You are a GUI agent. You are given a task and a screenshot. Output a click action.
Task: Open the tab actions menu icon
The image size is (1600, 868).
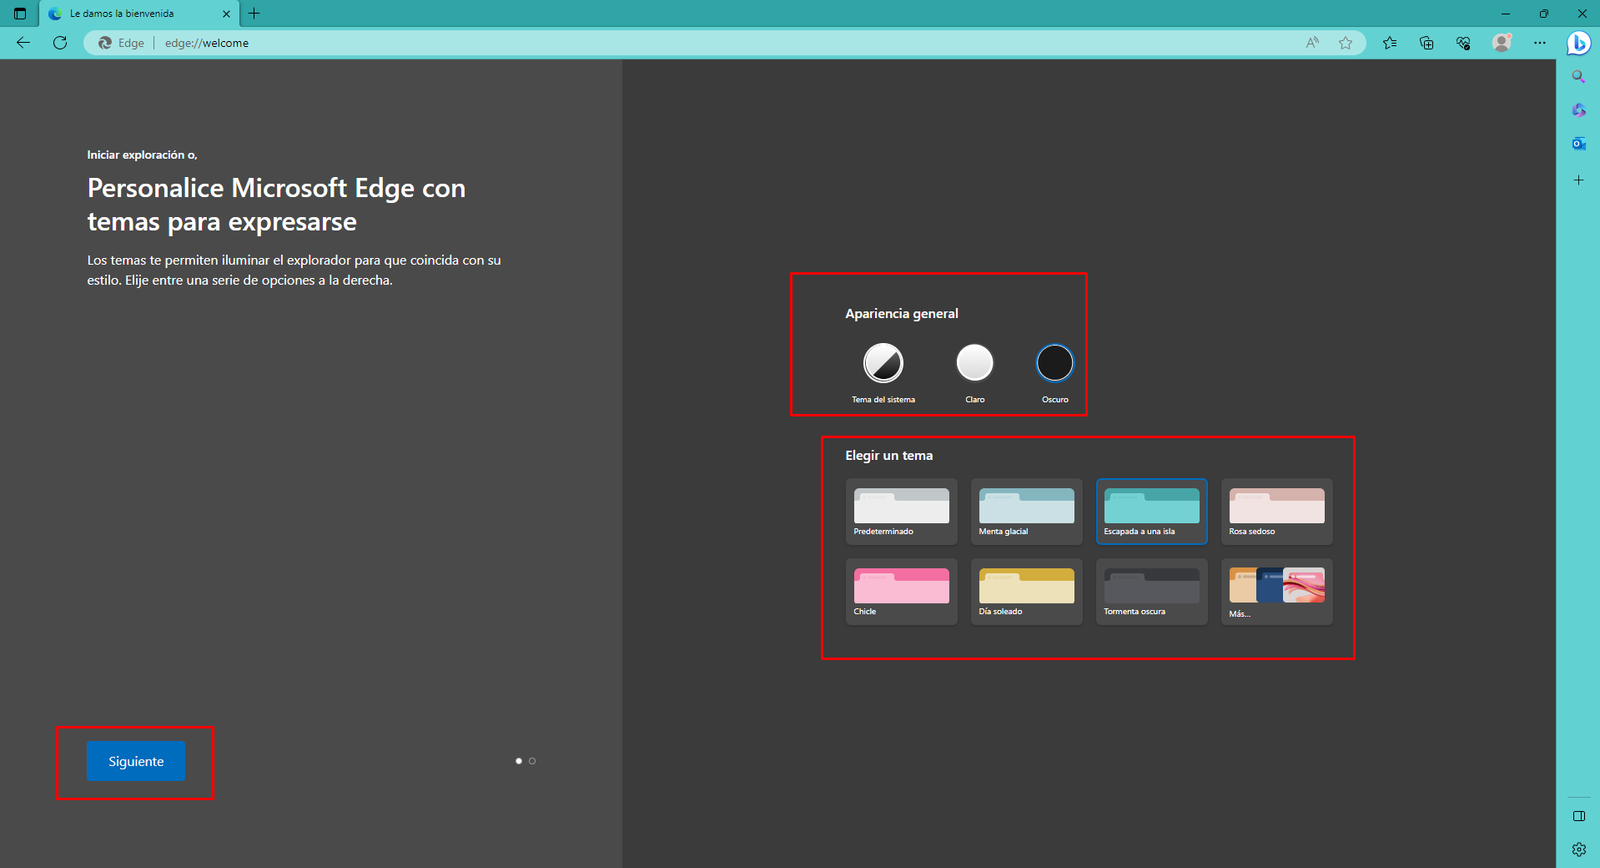click(20, 14)
